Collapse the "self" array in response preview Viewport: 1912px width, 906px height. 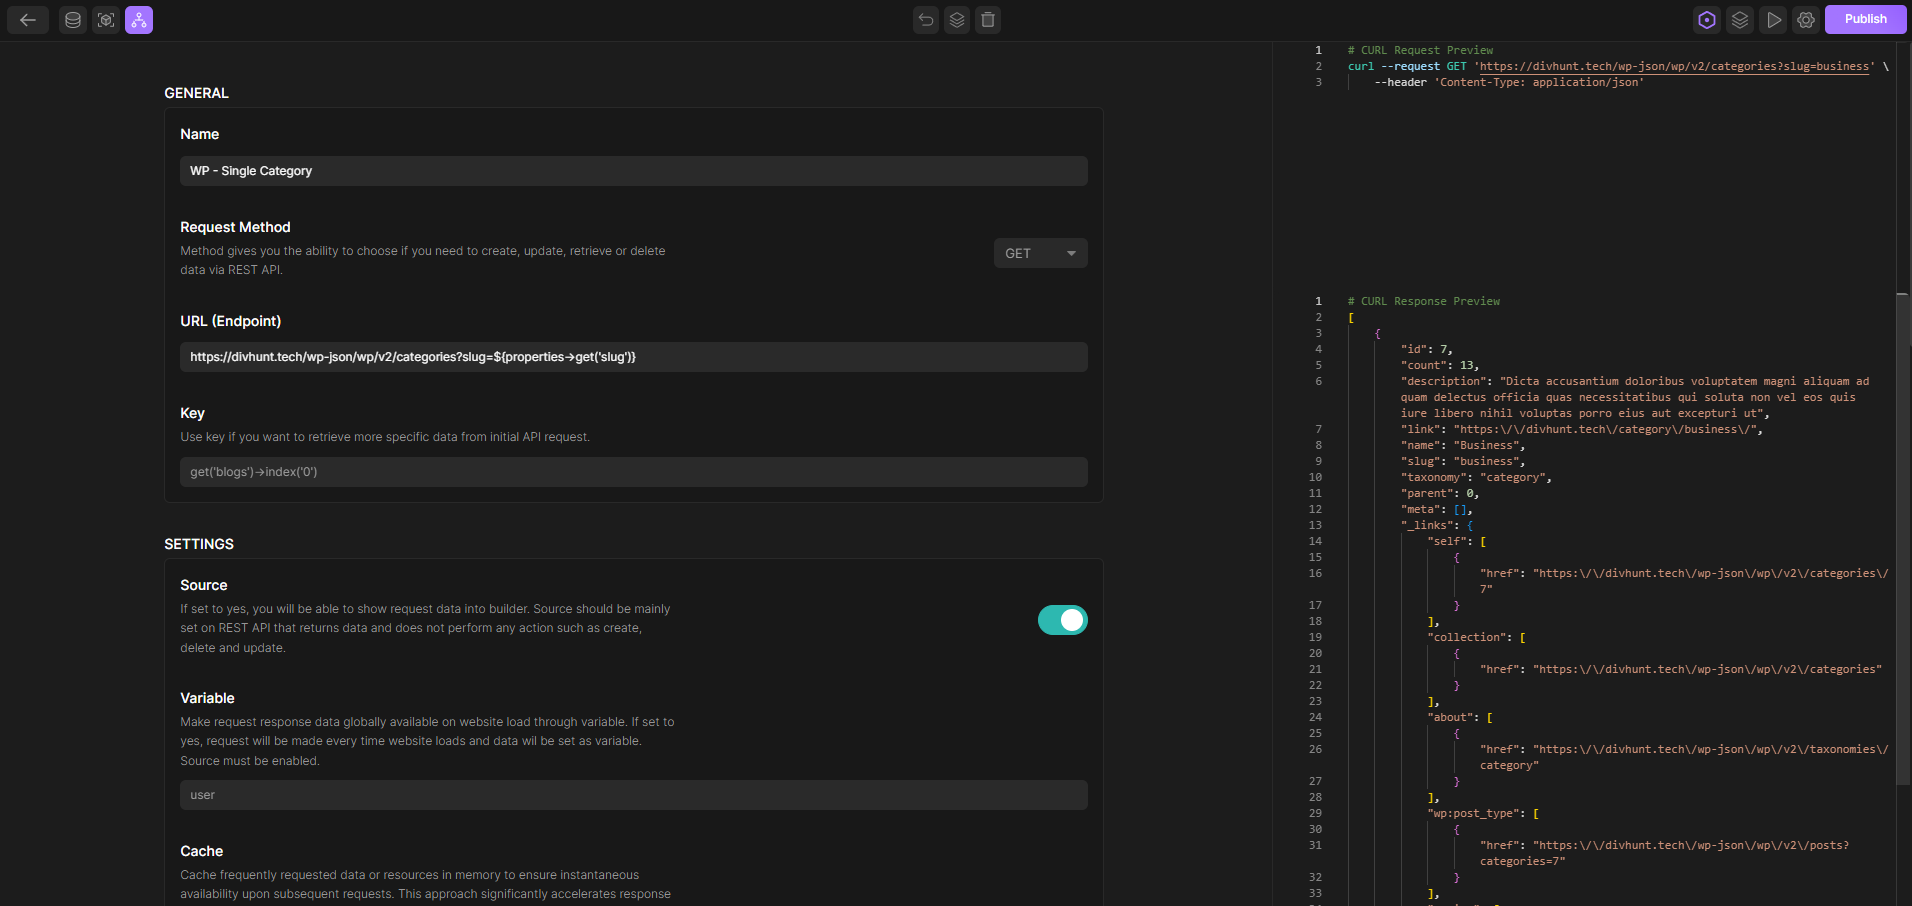coord(1483,542)
